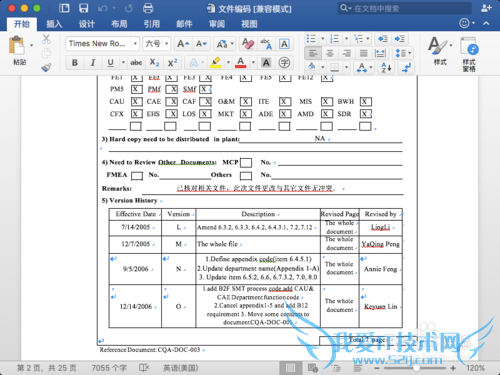Viewport: 500px width, 375px height.
Task: Decrease paragraph indent
Action: [x=383, y=39]
